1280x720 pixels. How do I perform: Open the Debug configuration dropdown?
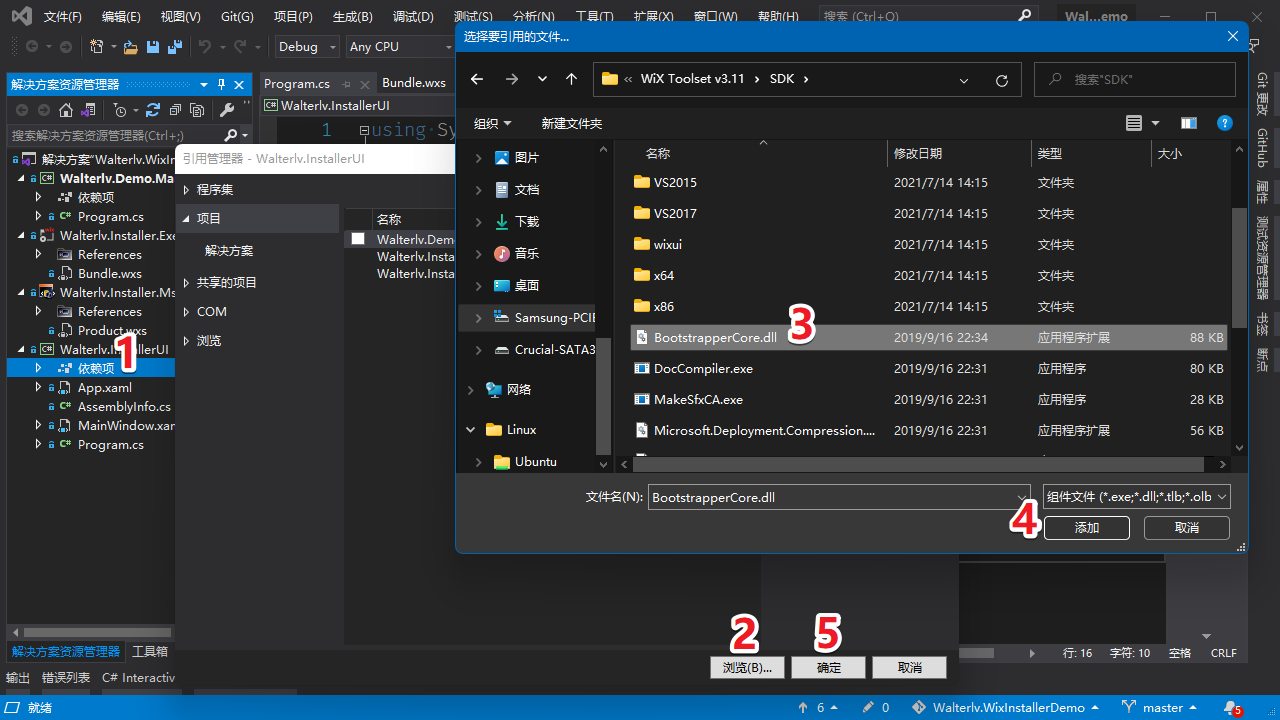tap(308, 47)
